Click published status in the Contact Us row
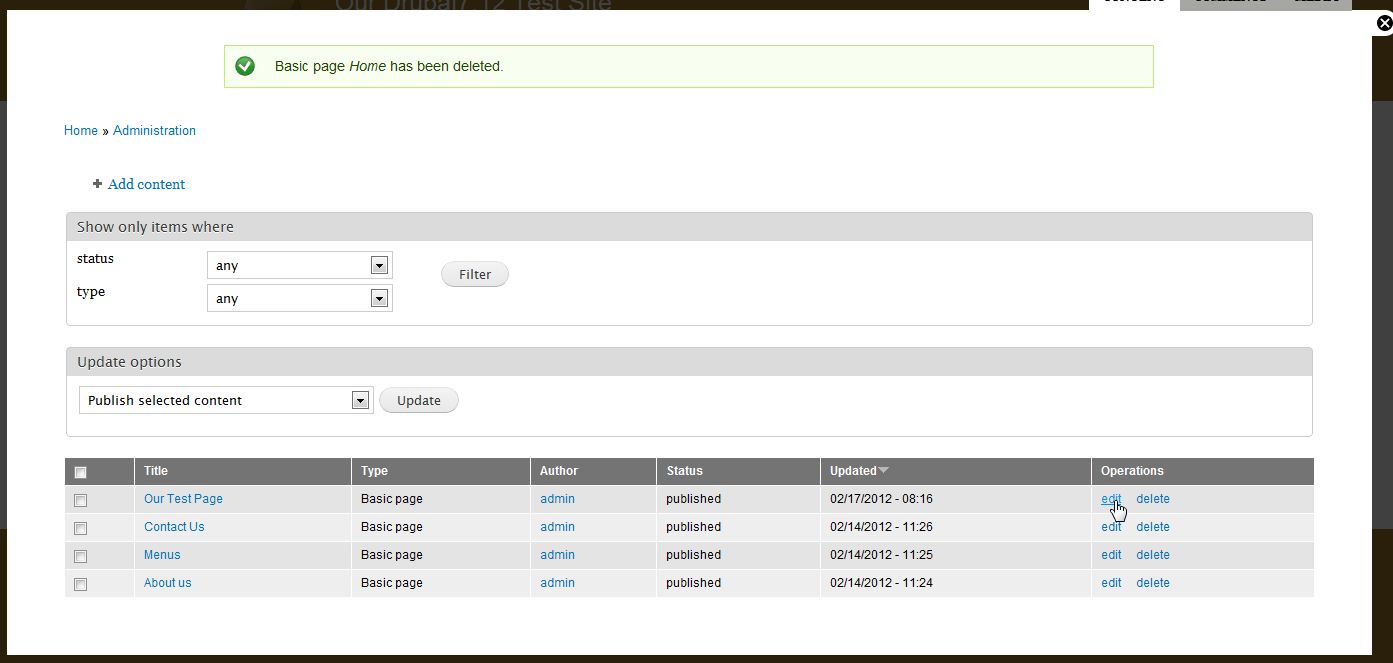The height and width of the screenshot is (663, 1393). [x=694, y=527]
